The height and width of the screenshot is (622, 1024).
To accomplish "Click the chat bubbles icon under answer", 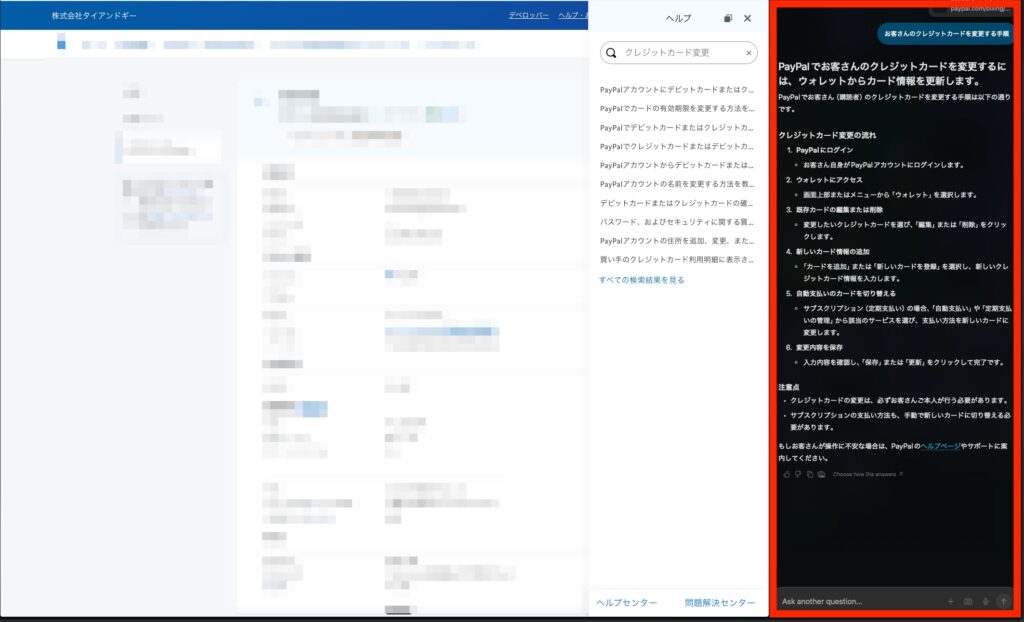I will [x=822, y=474].
